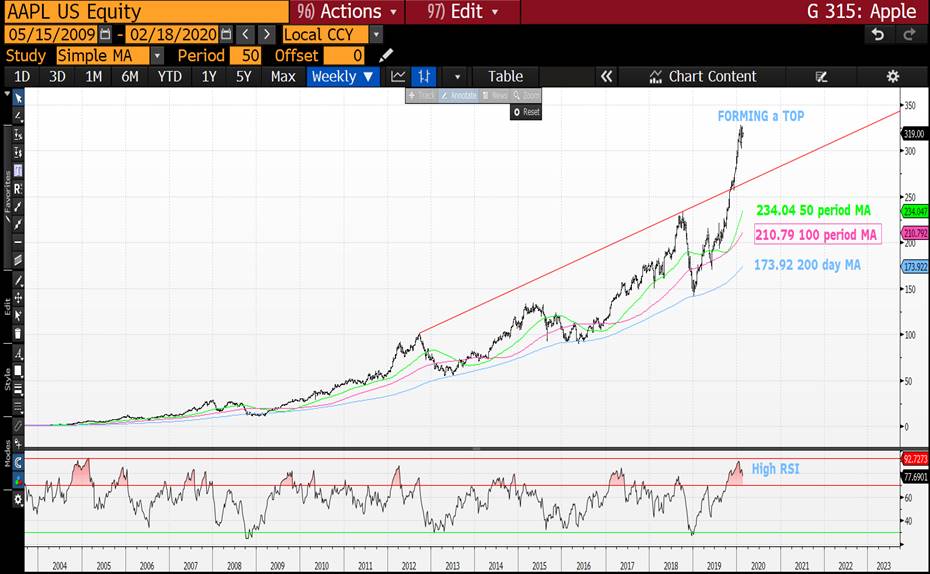Click the undo arrow icon

(878, 34)
